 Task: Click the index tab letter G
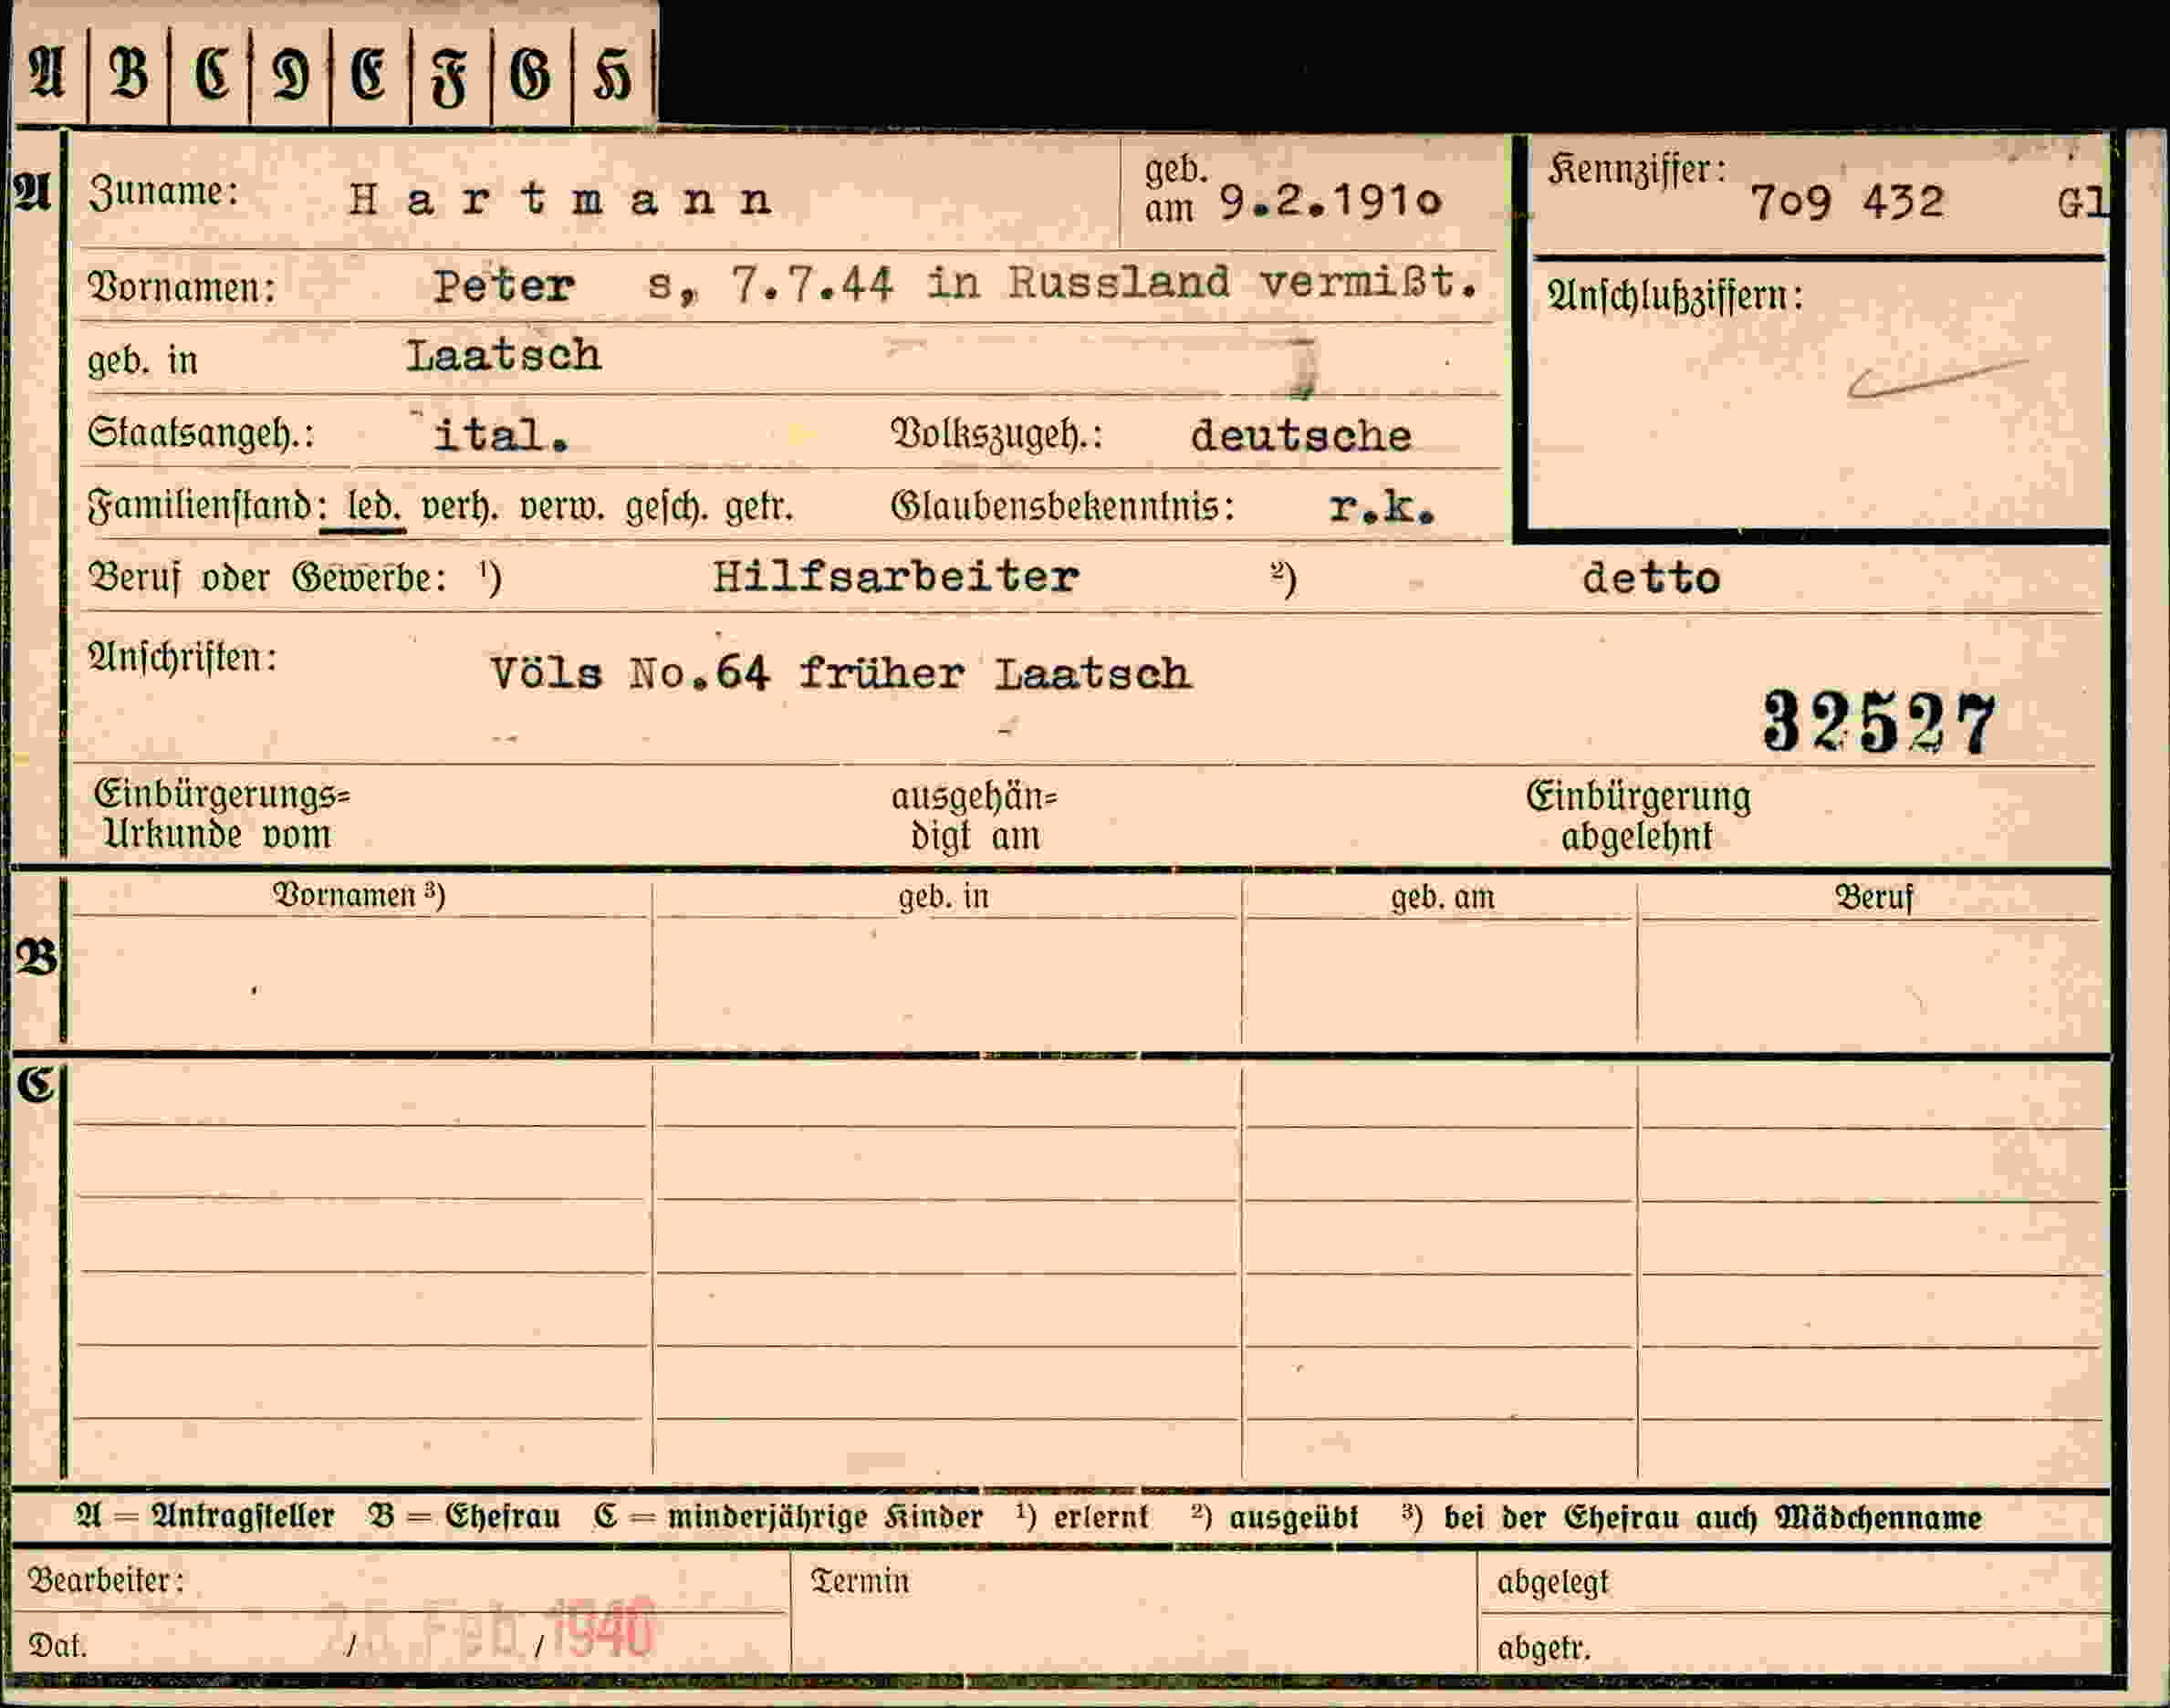click(x=530, y=76)
